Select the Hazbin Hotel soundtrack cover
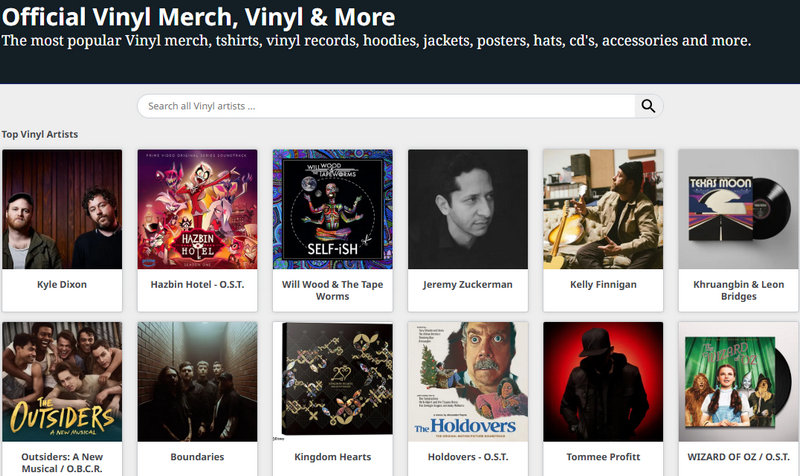This screenshot has height=476, width=800. pos(197,209)
